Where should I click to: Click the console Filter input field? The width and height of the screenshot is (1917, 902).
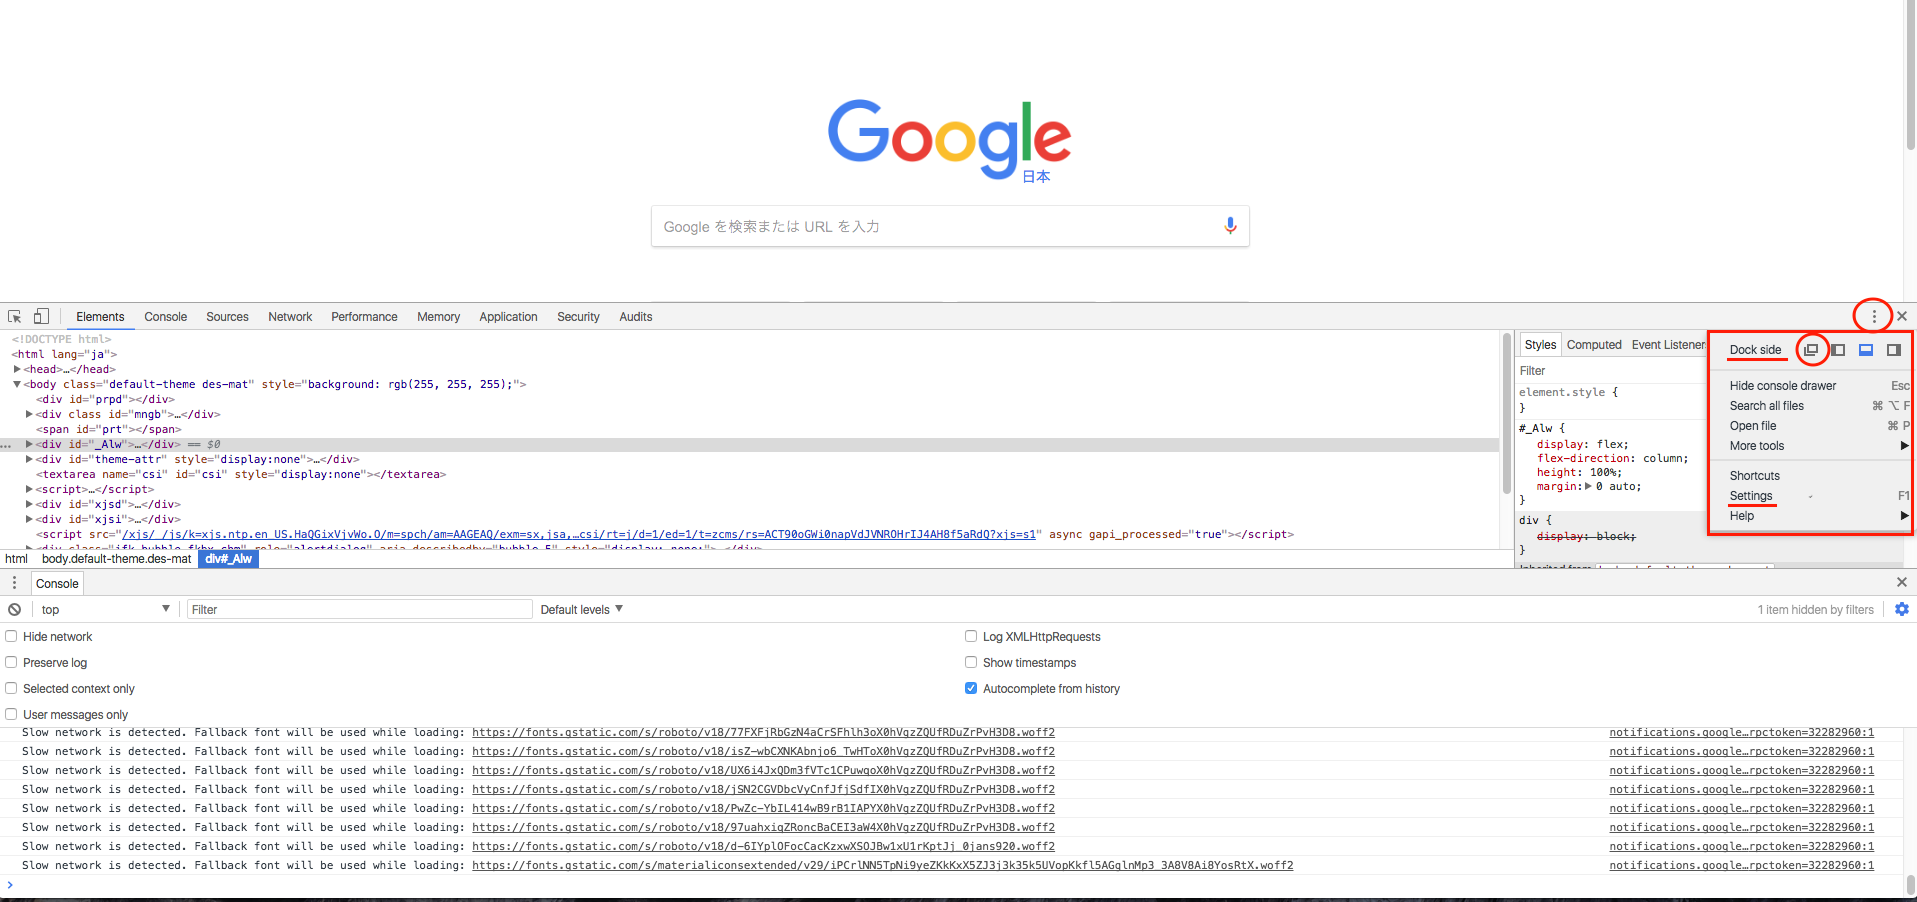360,609
